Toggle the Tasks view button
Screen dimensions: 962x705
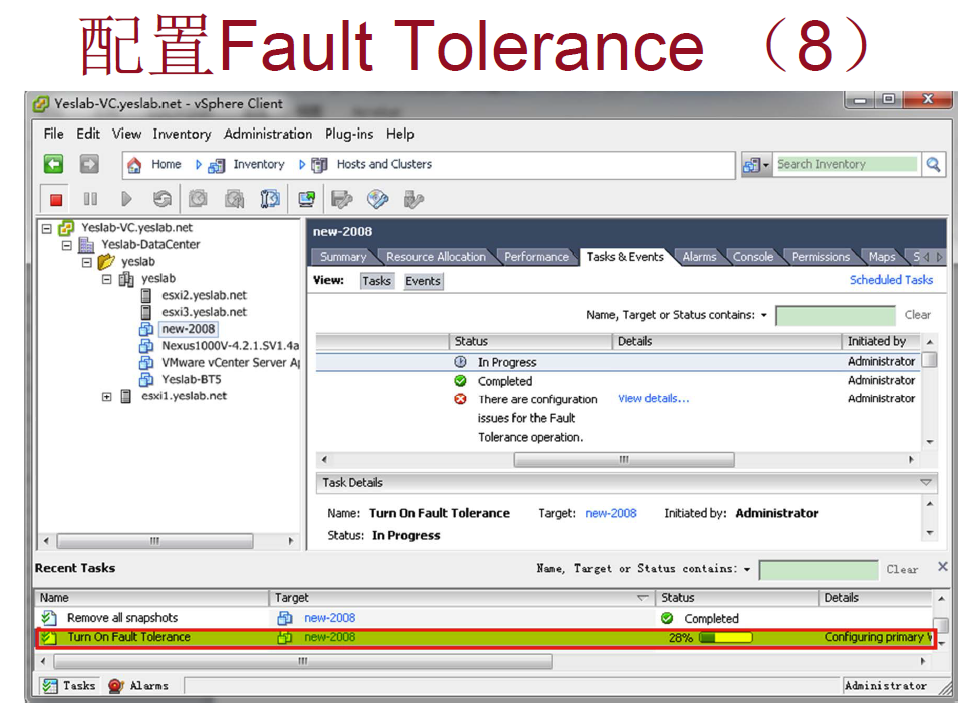[376, 281]
